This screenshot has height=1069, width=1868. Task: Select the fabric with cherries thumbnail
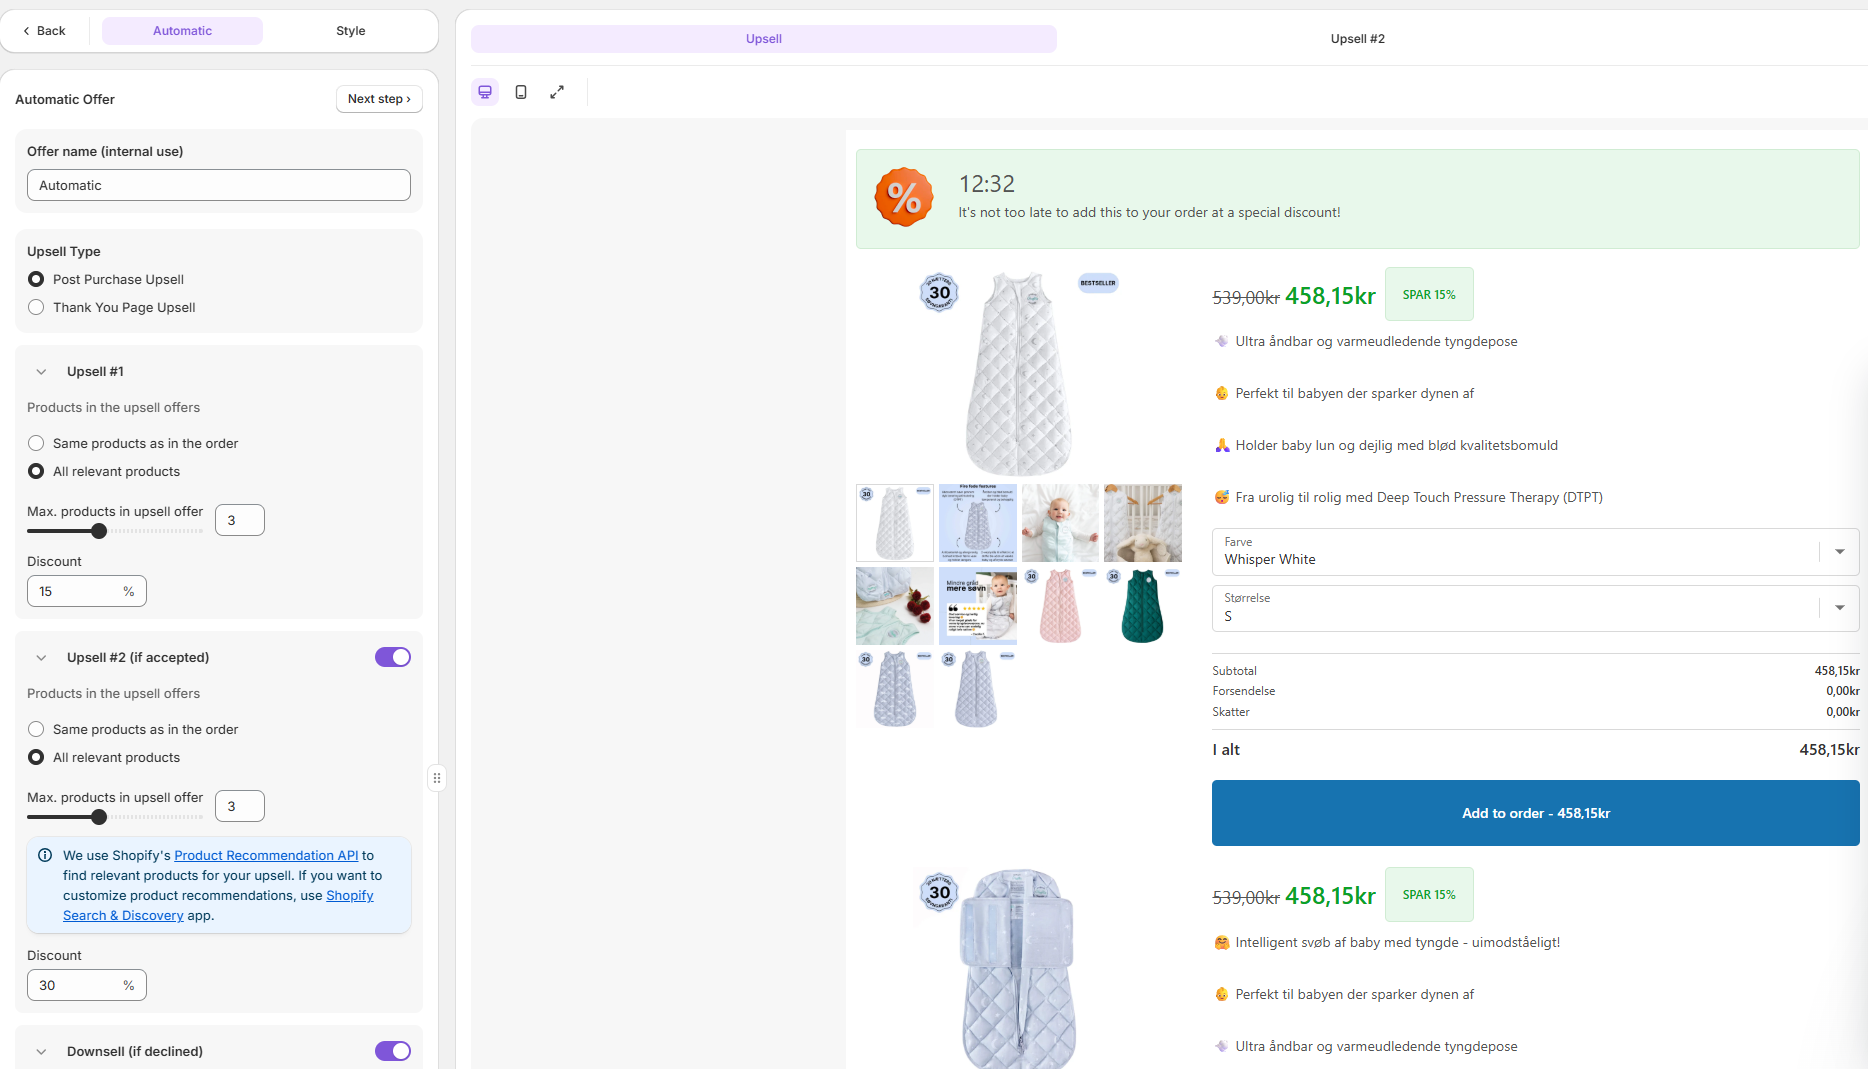(x=895, y=606)
